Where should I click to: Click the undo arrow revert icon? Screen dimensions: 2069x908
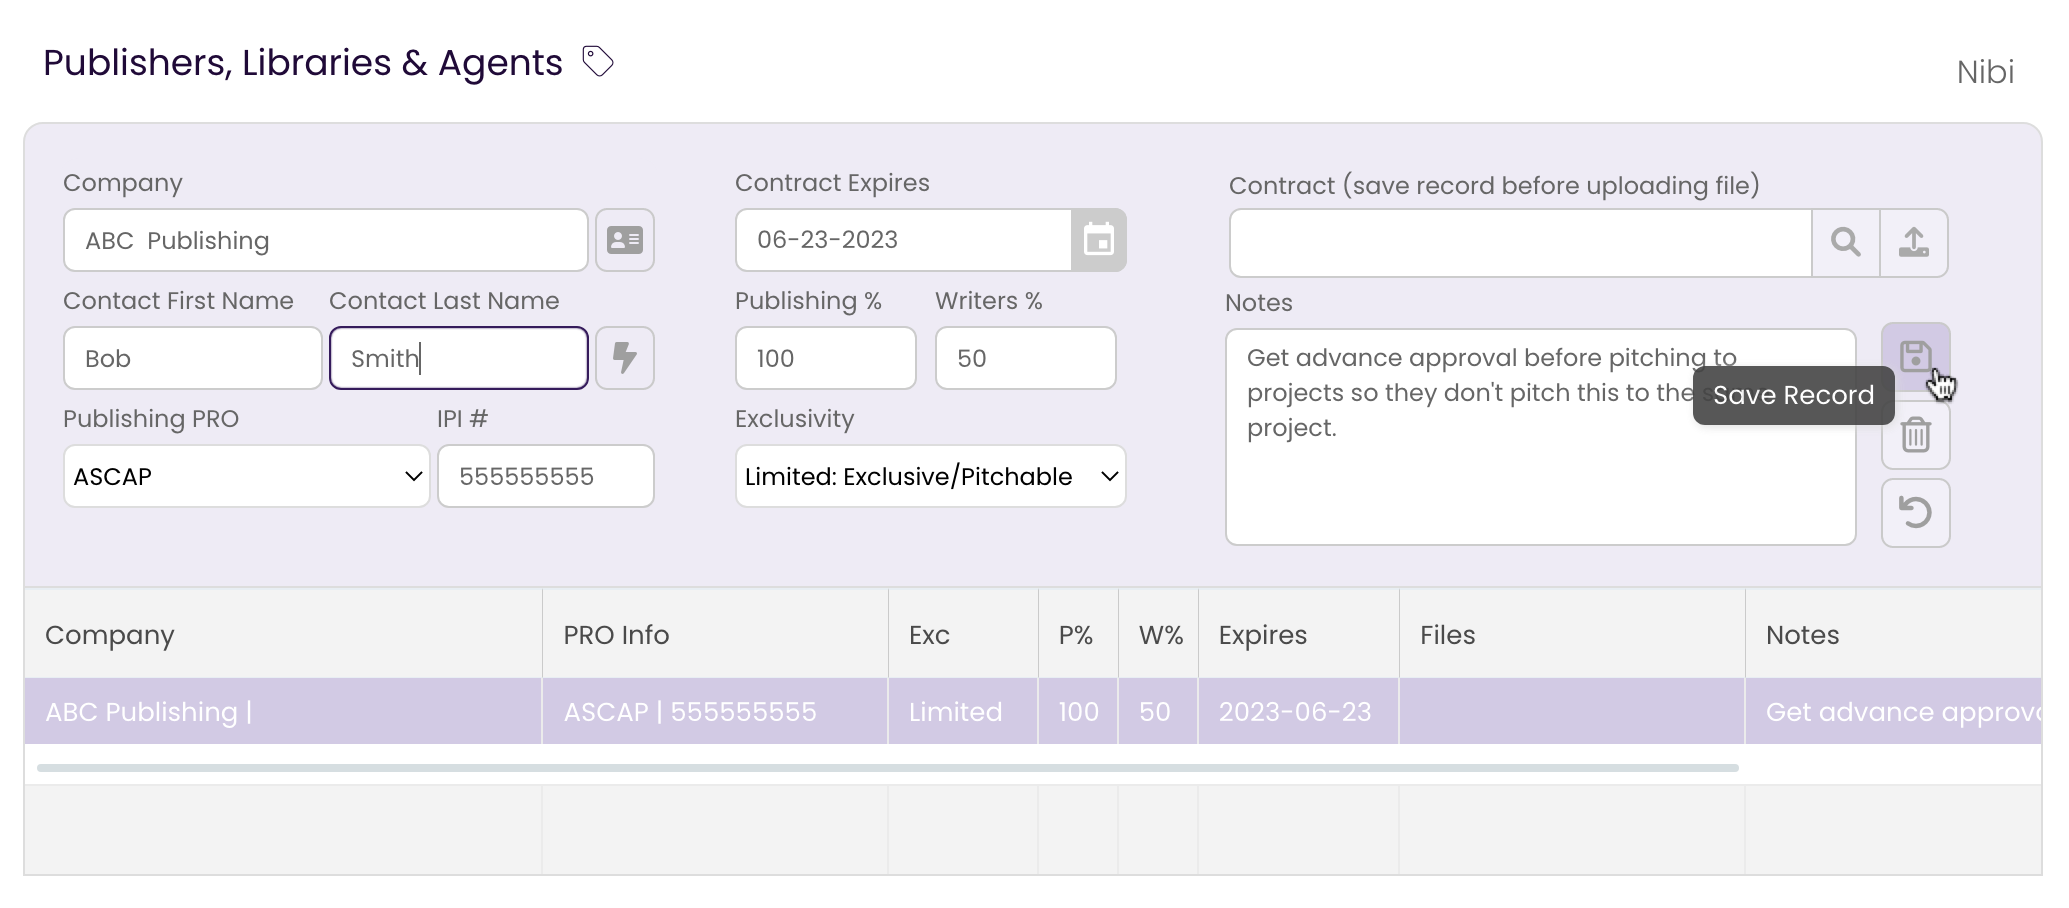(1915, 513)
